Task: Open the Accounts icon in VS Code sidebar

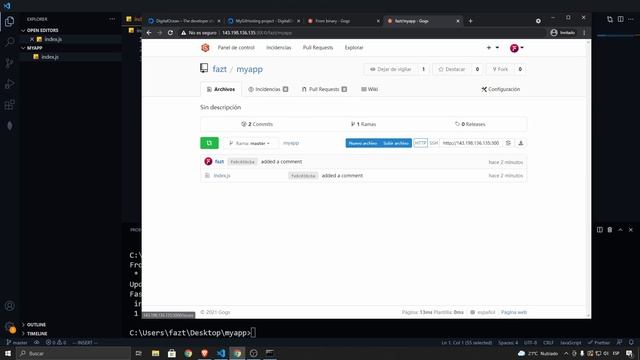Action: point(9,306)
